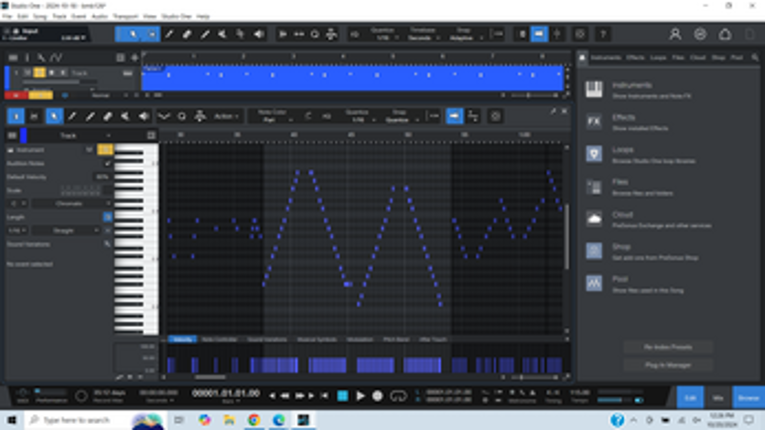The width and height of the screenshot is (765, 430).
Task: Toggle the global yellow Solo button
Action: (x=40, y=95)
